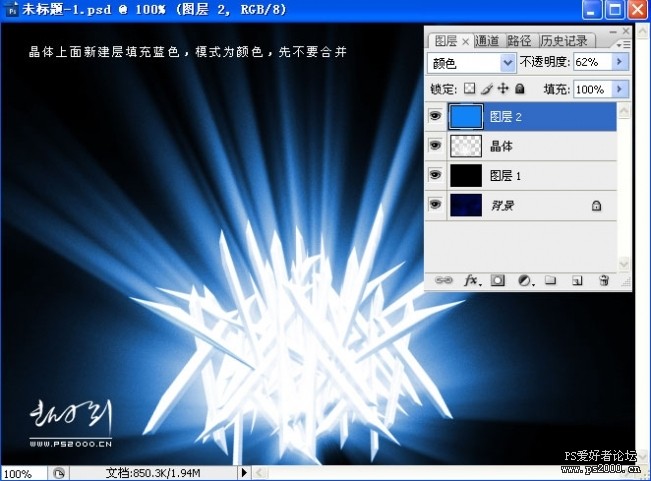Toggle lock image pixels brush icon

[487, 88]
